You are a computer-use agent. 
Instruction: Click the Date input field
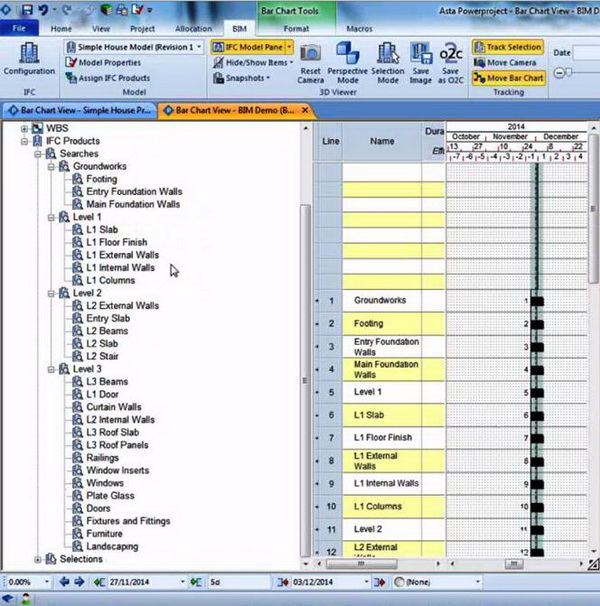click(x=586, y=53)
